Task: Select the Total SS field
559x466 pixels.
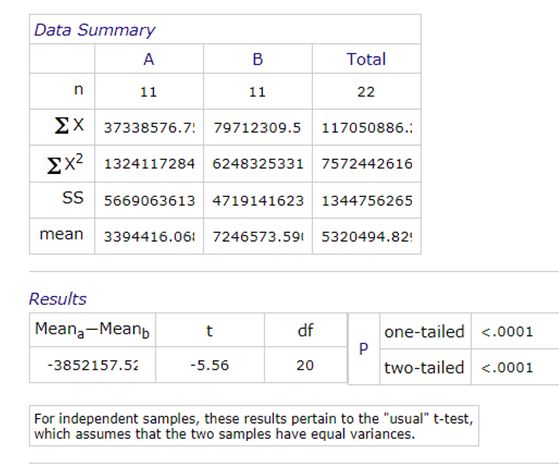Action: point(366,201)
